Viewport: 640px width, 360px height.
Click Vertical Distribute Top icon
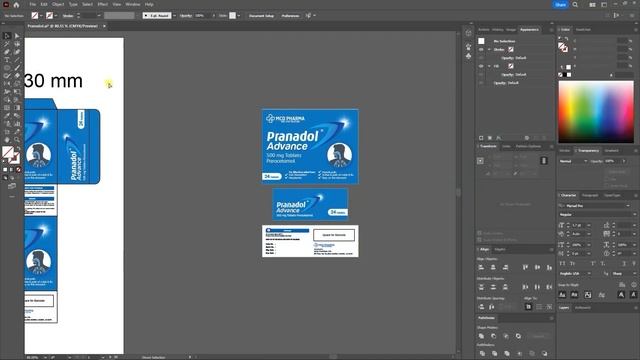click(x=481, y=287)
